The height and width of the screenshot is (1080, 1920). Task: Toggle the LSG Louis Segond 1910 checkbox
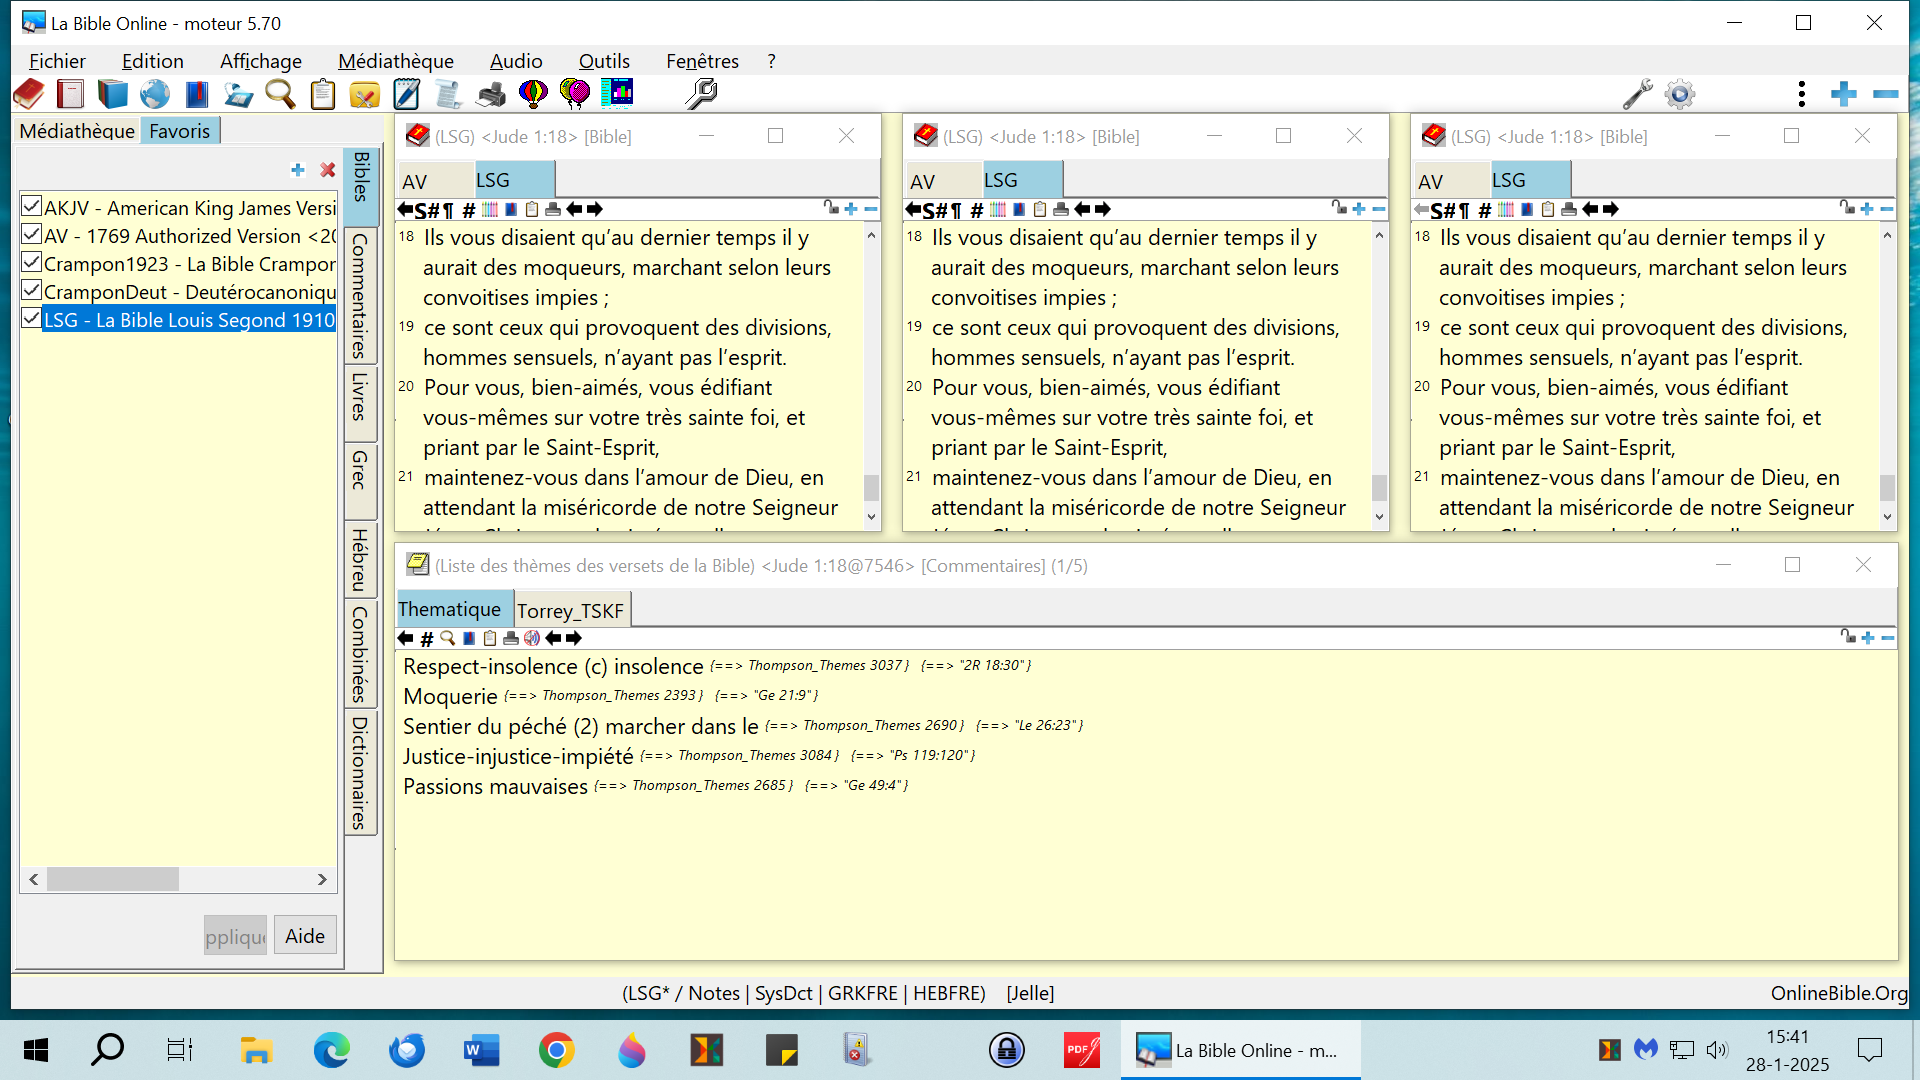[32, 319]
